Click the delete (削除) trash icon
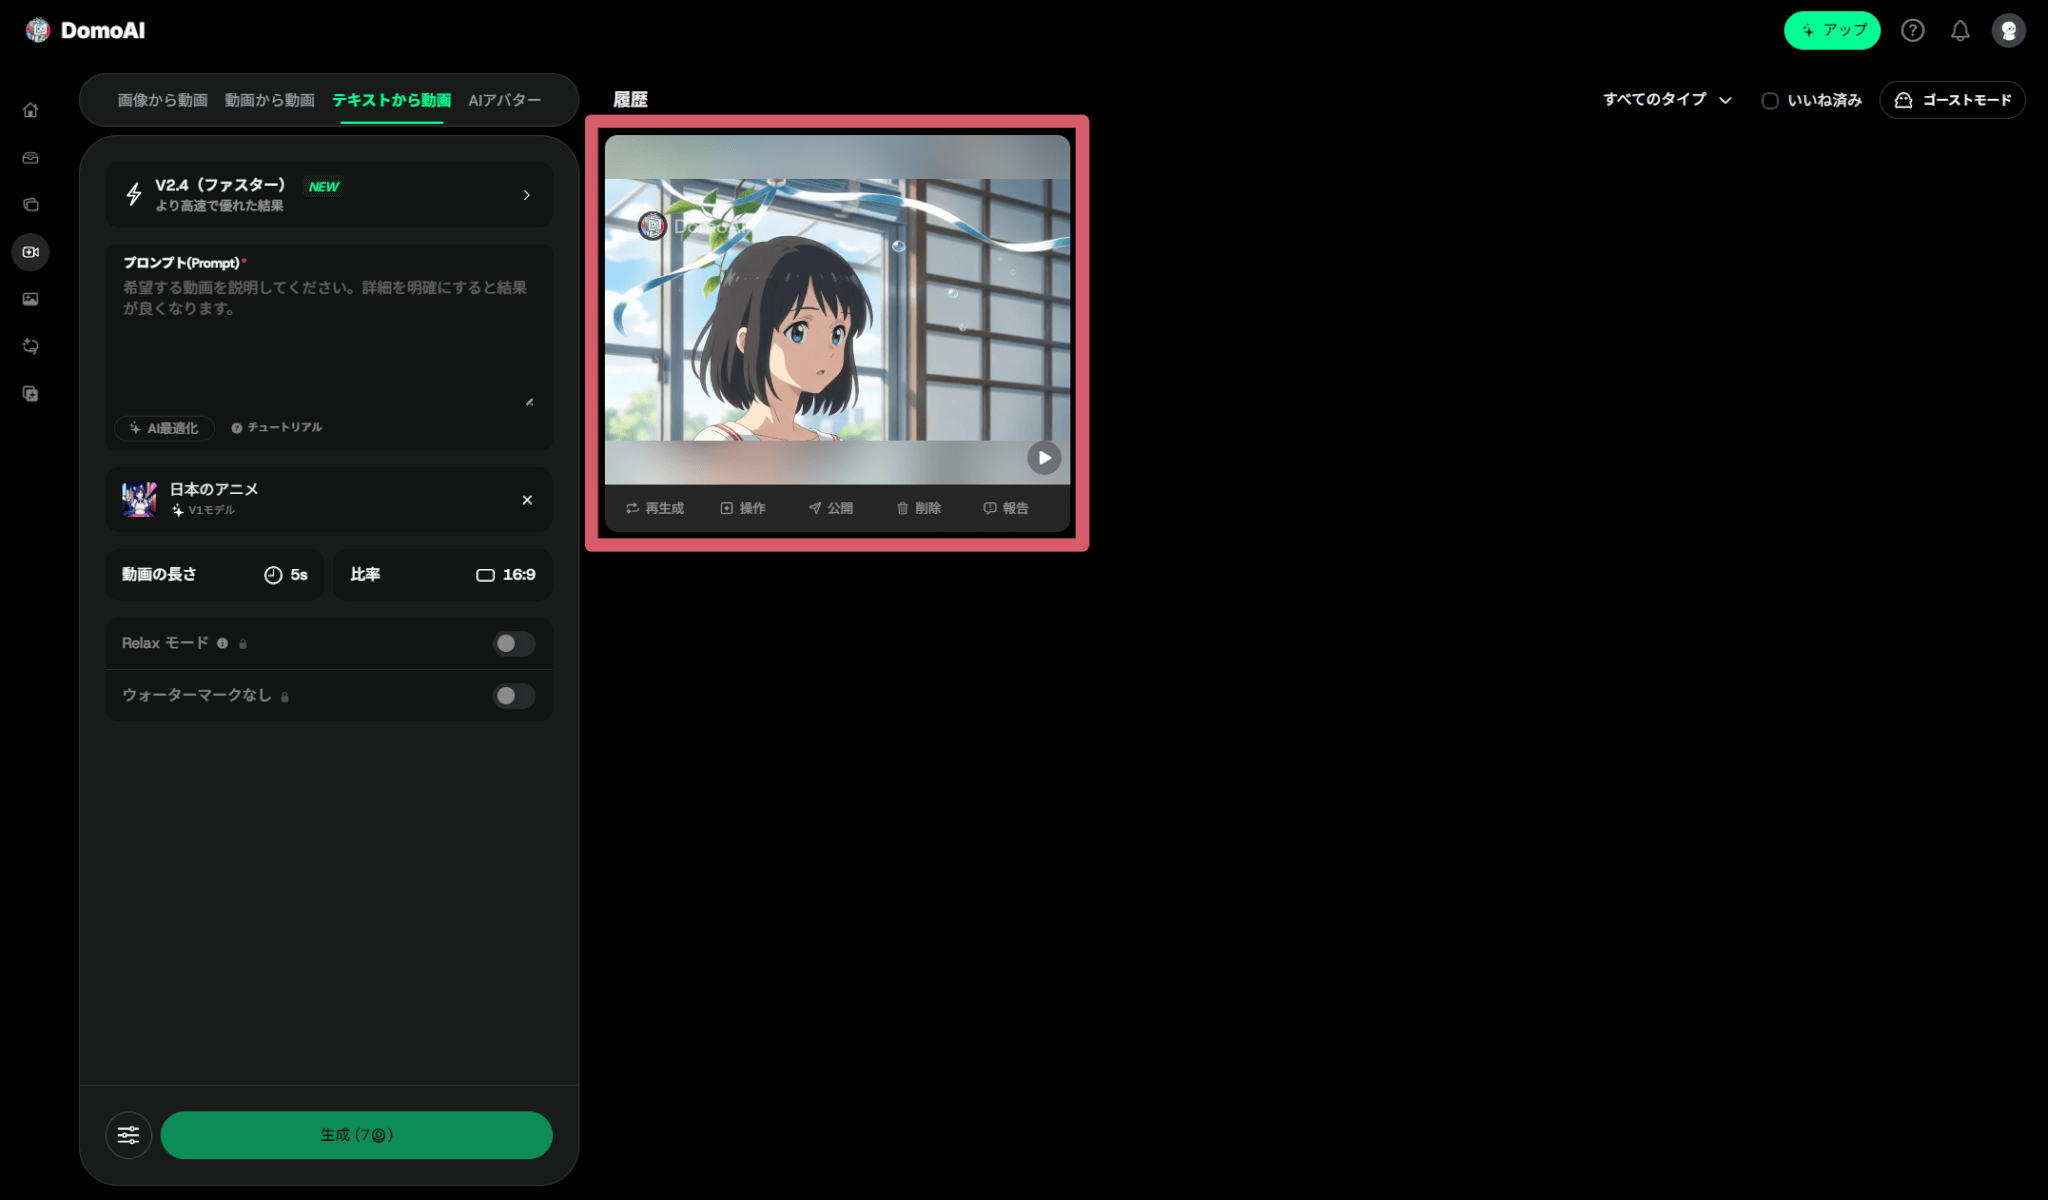 click(x=918, y=508)
